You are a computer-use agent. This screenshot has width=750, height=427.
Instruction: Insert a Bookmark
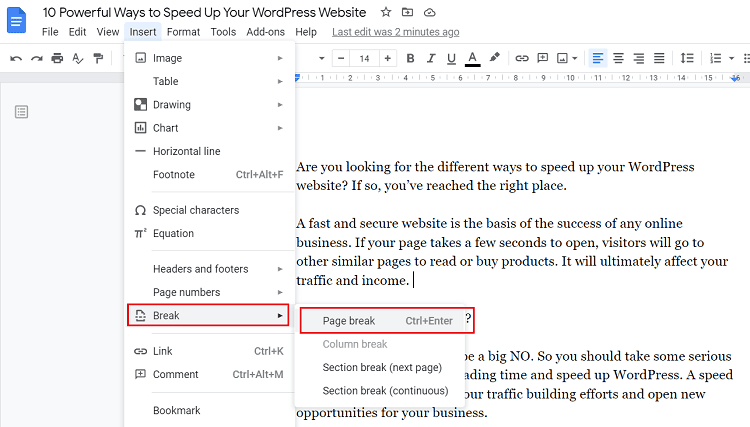pyautogui.click(x=210, y=410)
